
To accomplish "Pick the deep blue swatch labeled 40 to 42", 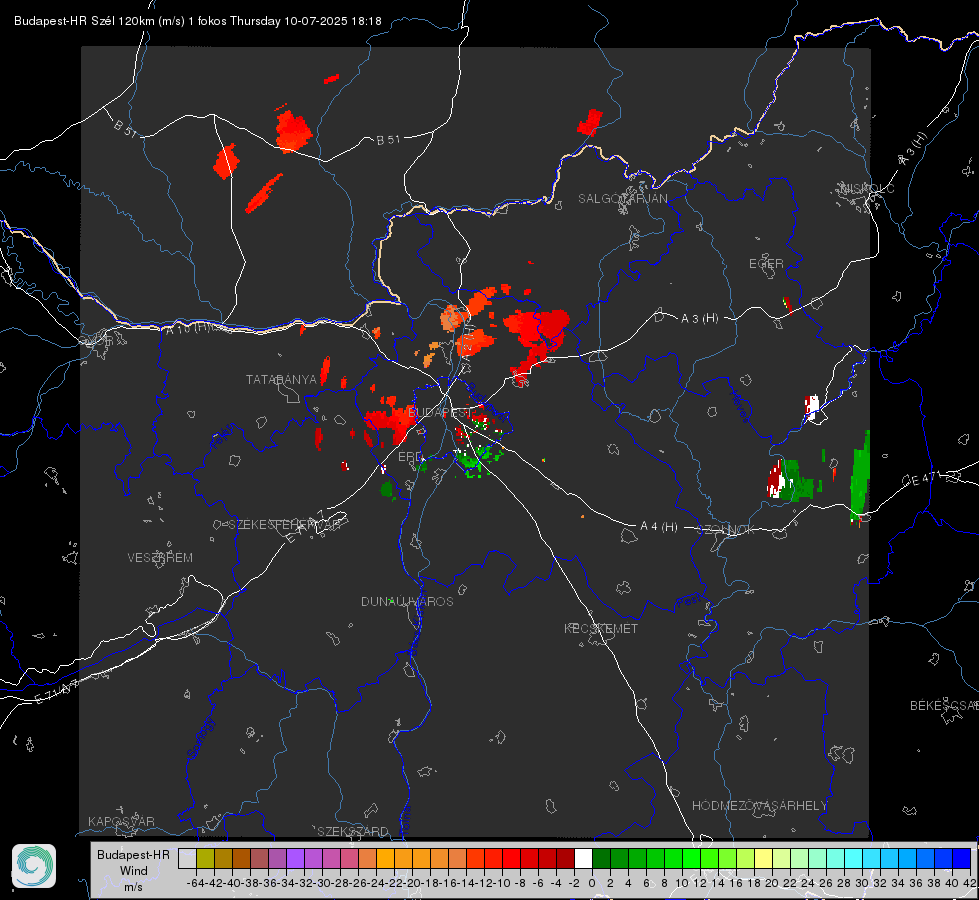I will (962, 858).
